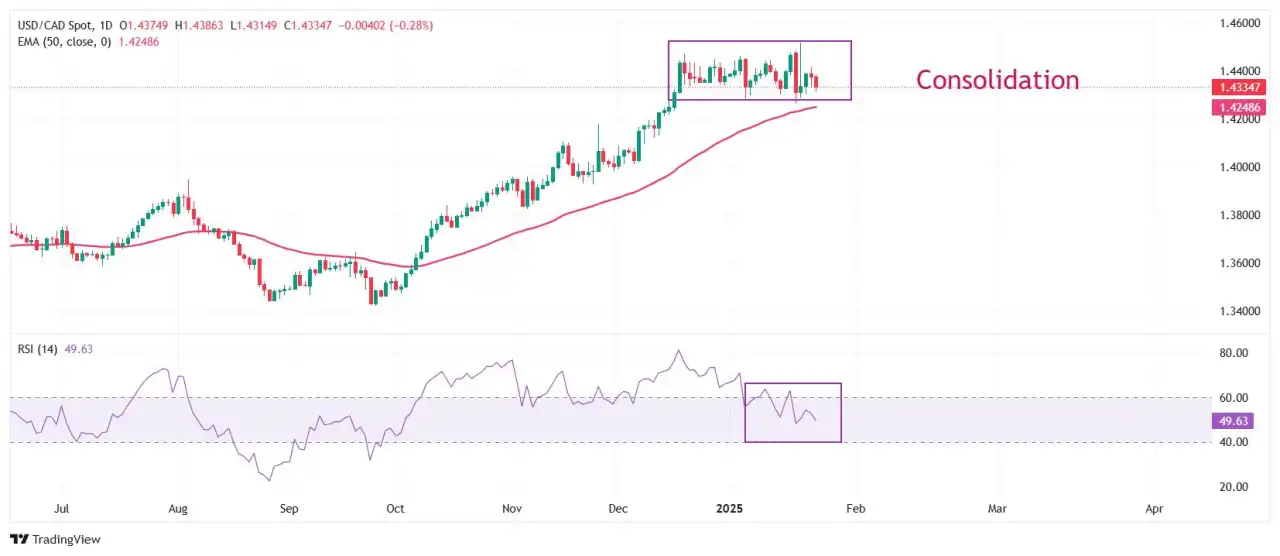The width and height of the screenshot is (1280, 556).
Task: Click the TradingView logo icon
Action: coord(19,539)
